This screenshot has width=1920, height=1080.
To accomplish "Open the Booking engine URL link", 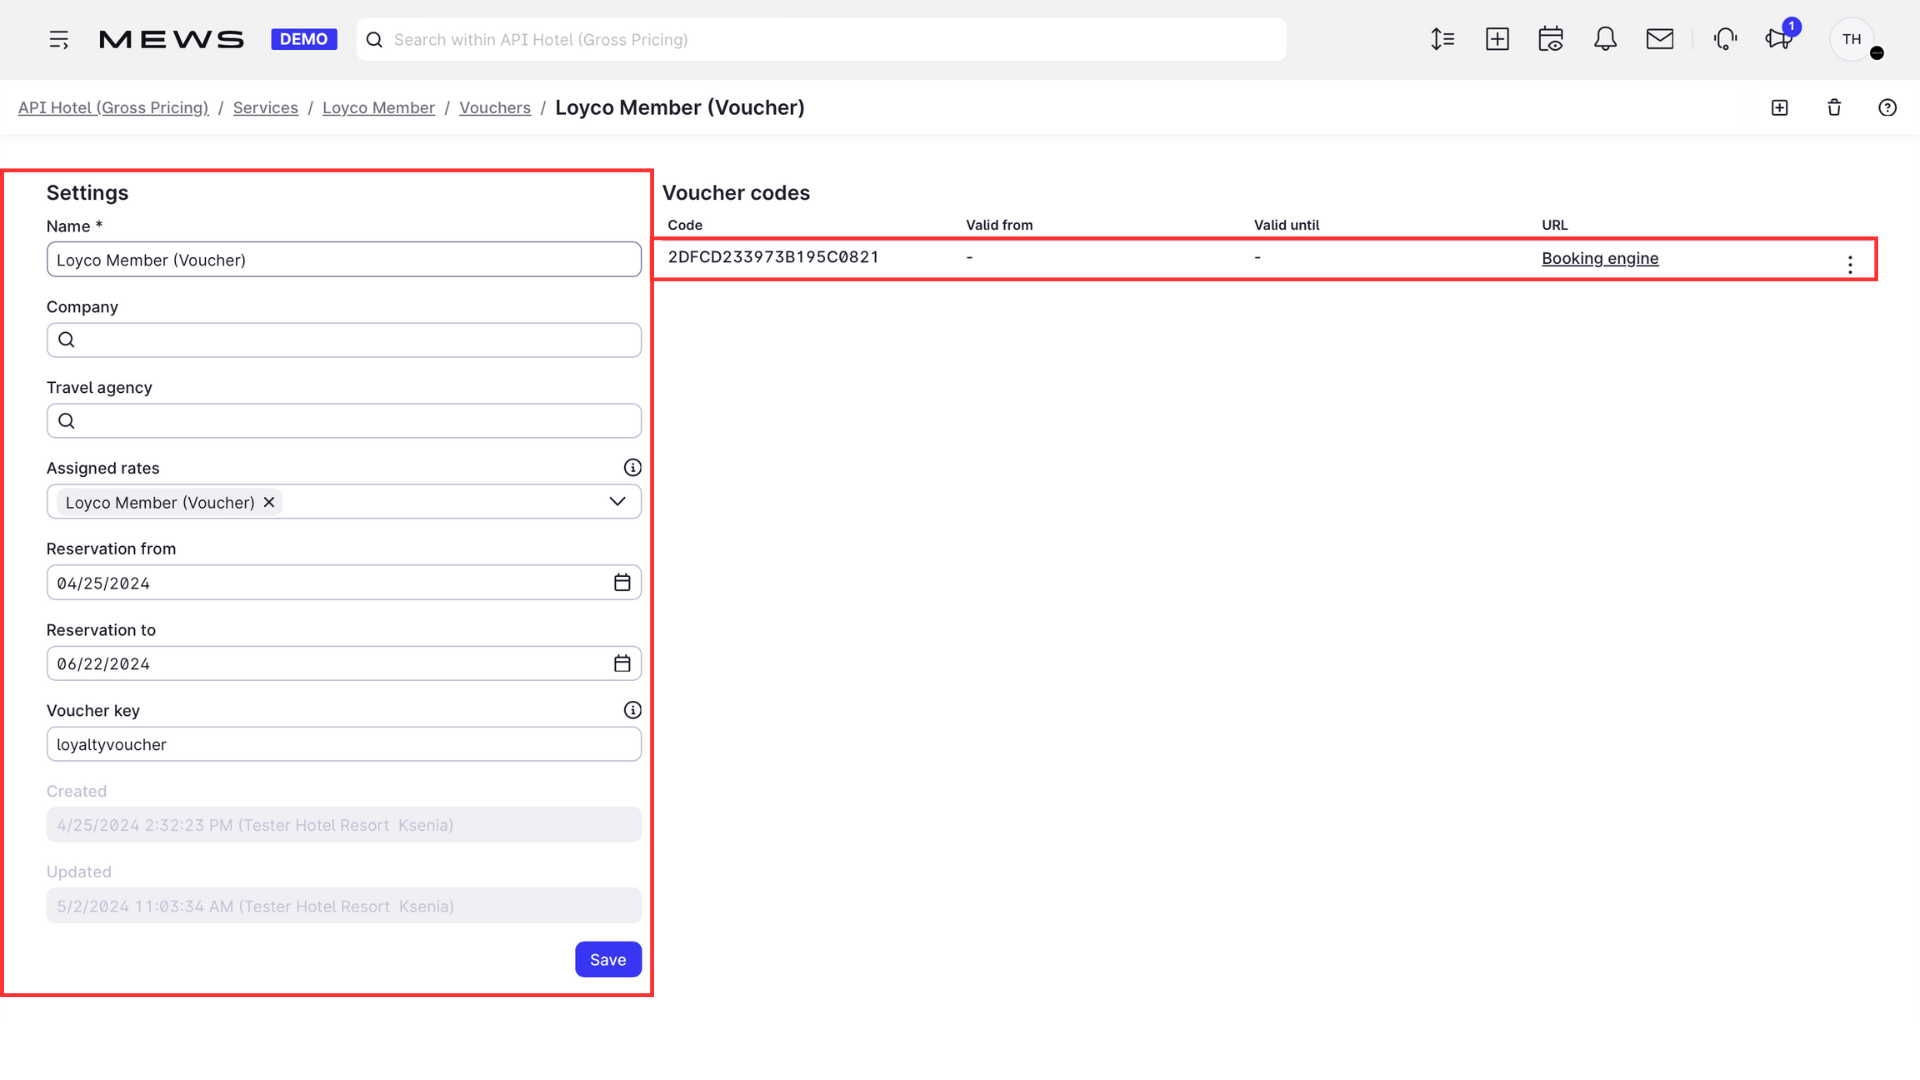I will (1600, 258).
